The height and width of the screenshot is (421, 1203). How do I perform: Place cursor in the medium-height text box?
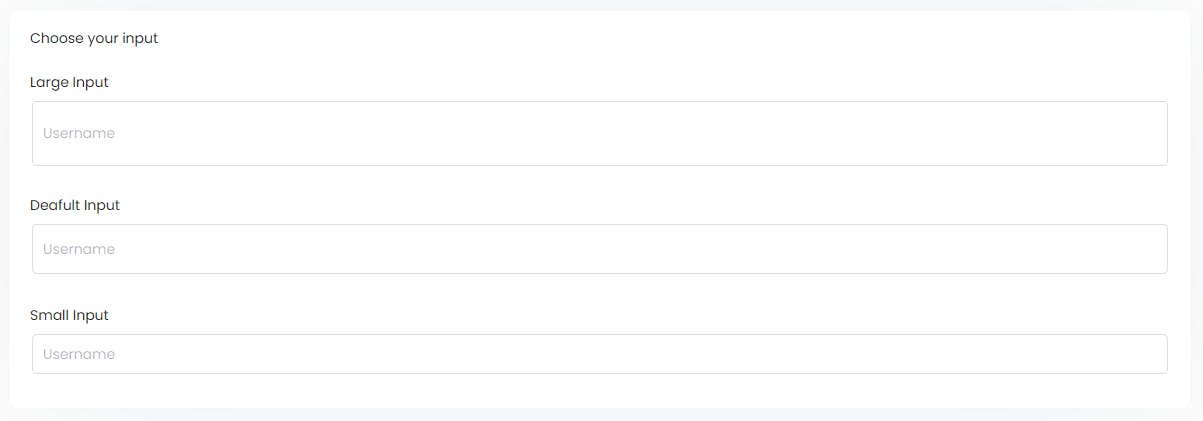click(x=600, y=249)
